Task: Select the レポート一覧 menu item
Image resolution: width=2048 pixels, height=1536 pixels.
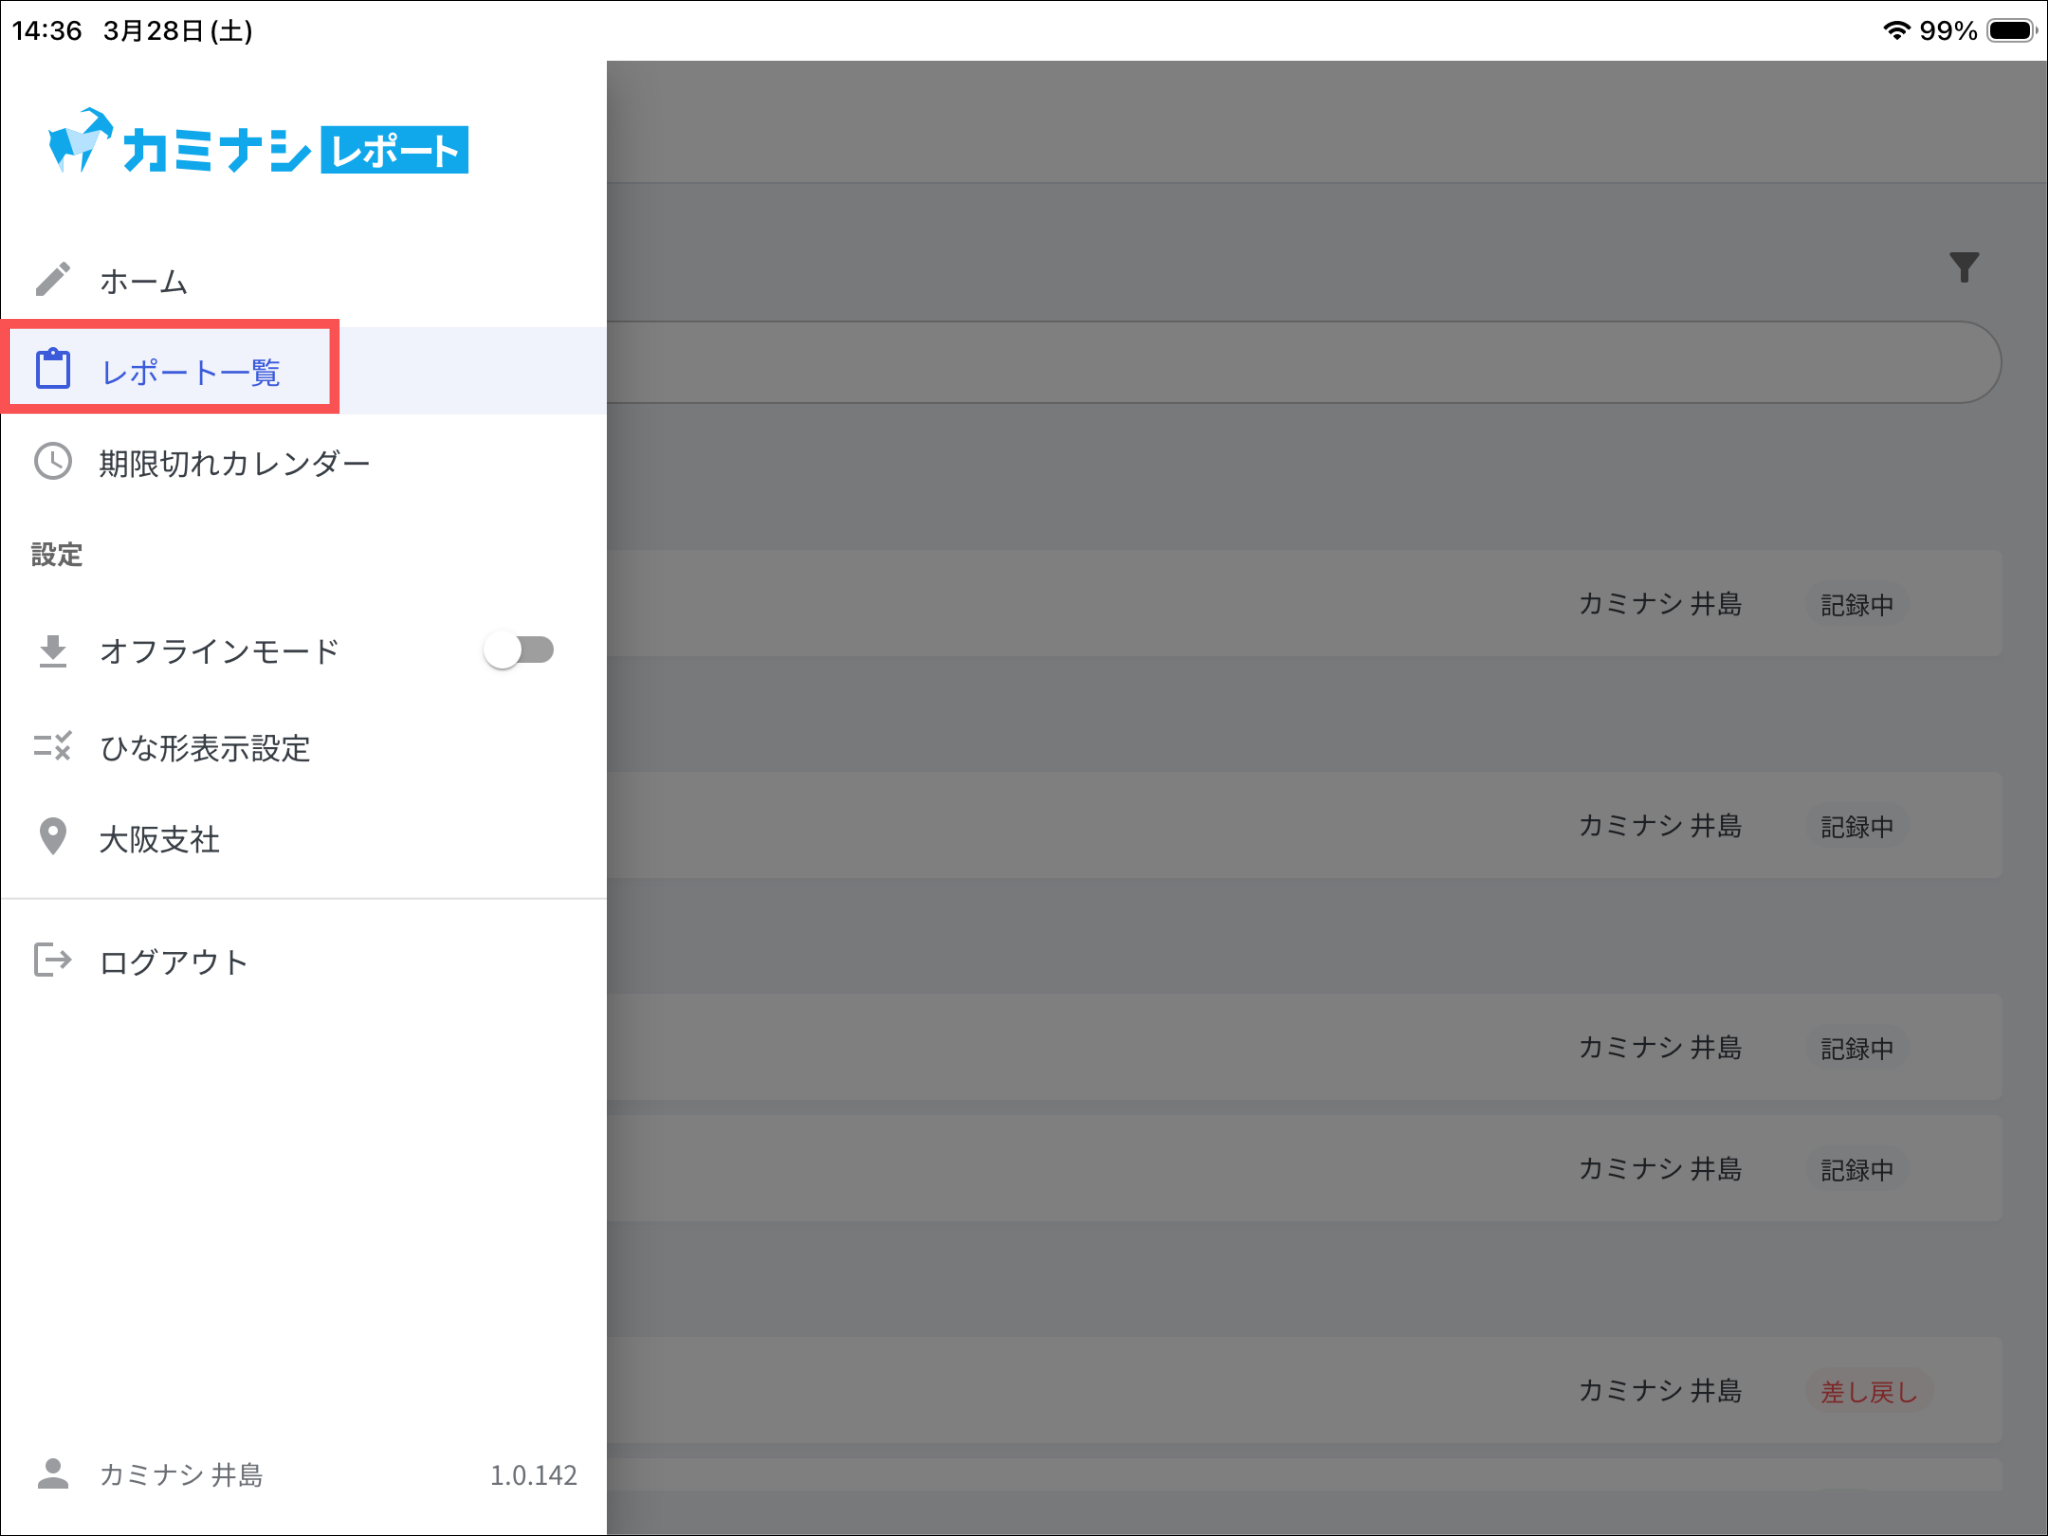Action: point(190,372)
